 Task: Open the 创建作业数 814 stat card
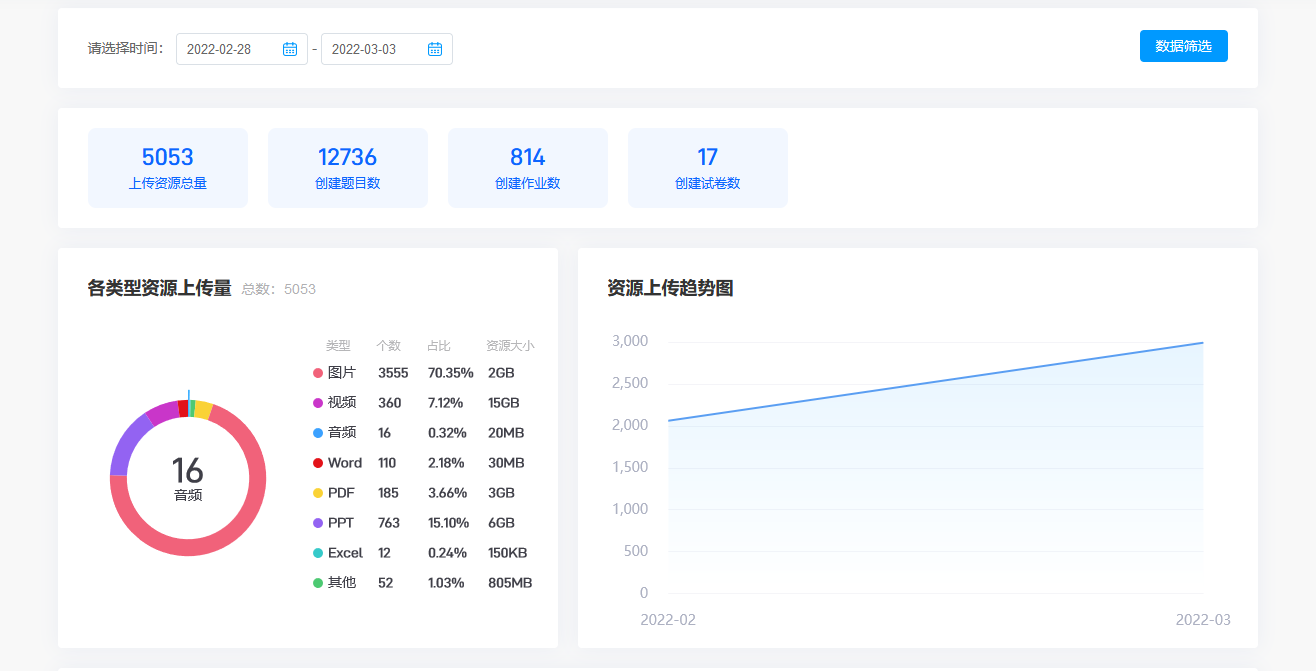[528, 168]
